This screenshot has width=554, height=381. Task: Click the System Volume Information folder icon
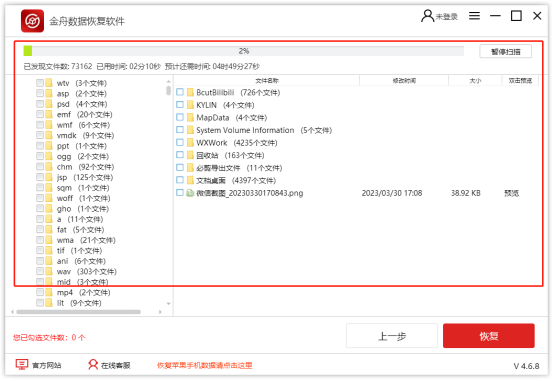click(x=190, y=130)
